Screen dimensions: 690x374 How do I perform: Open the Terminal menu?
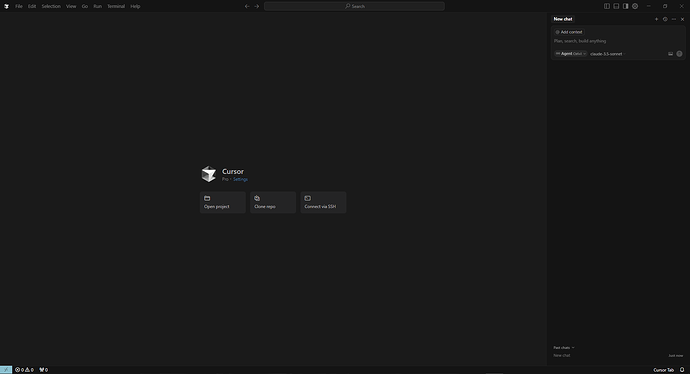point(116,6)
